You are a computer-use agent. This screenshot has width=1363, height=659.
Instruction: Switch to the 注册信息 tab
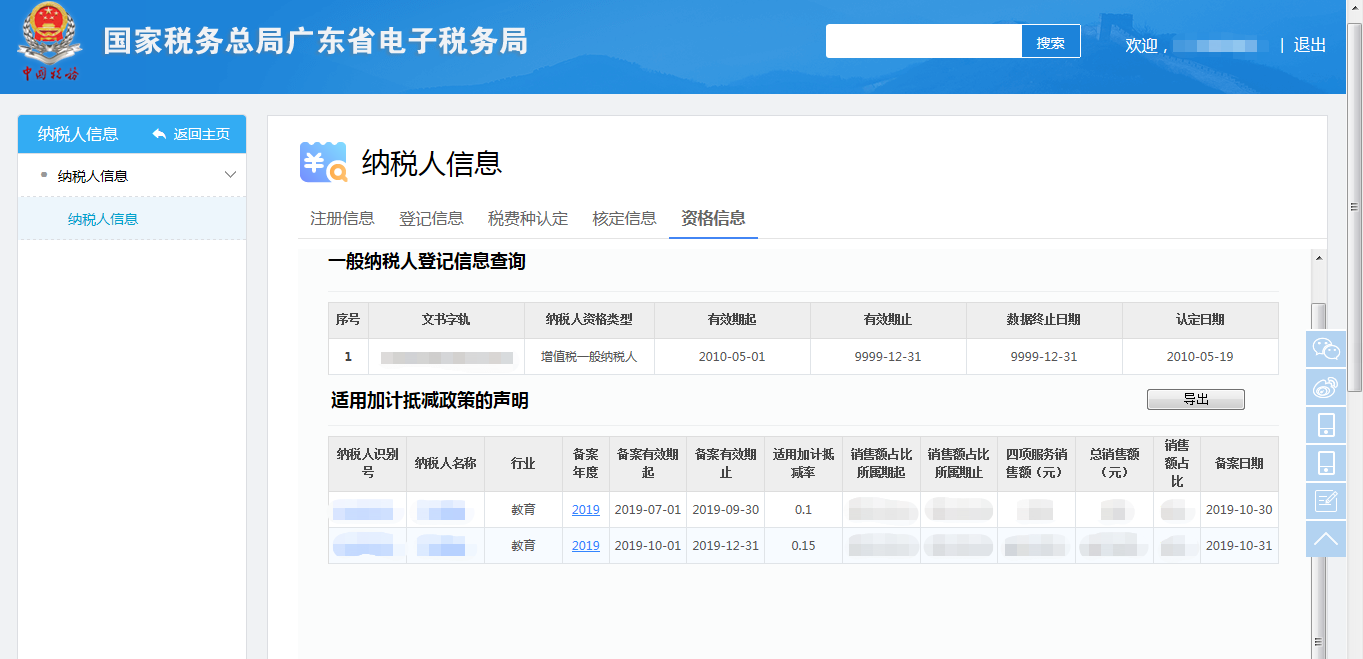pyautogui.click(x=342, y=218)
